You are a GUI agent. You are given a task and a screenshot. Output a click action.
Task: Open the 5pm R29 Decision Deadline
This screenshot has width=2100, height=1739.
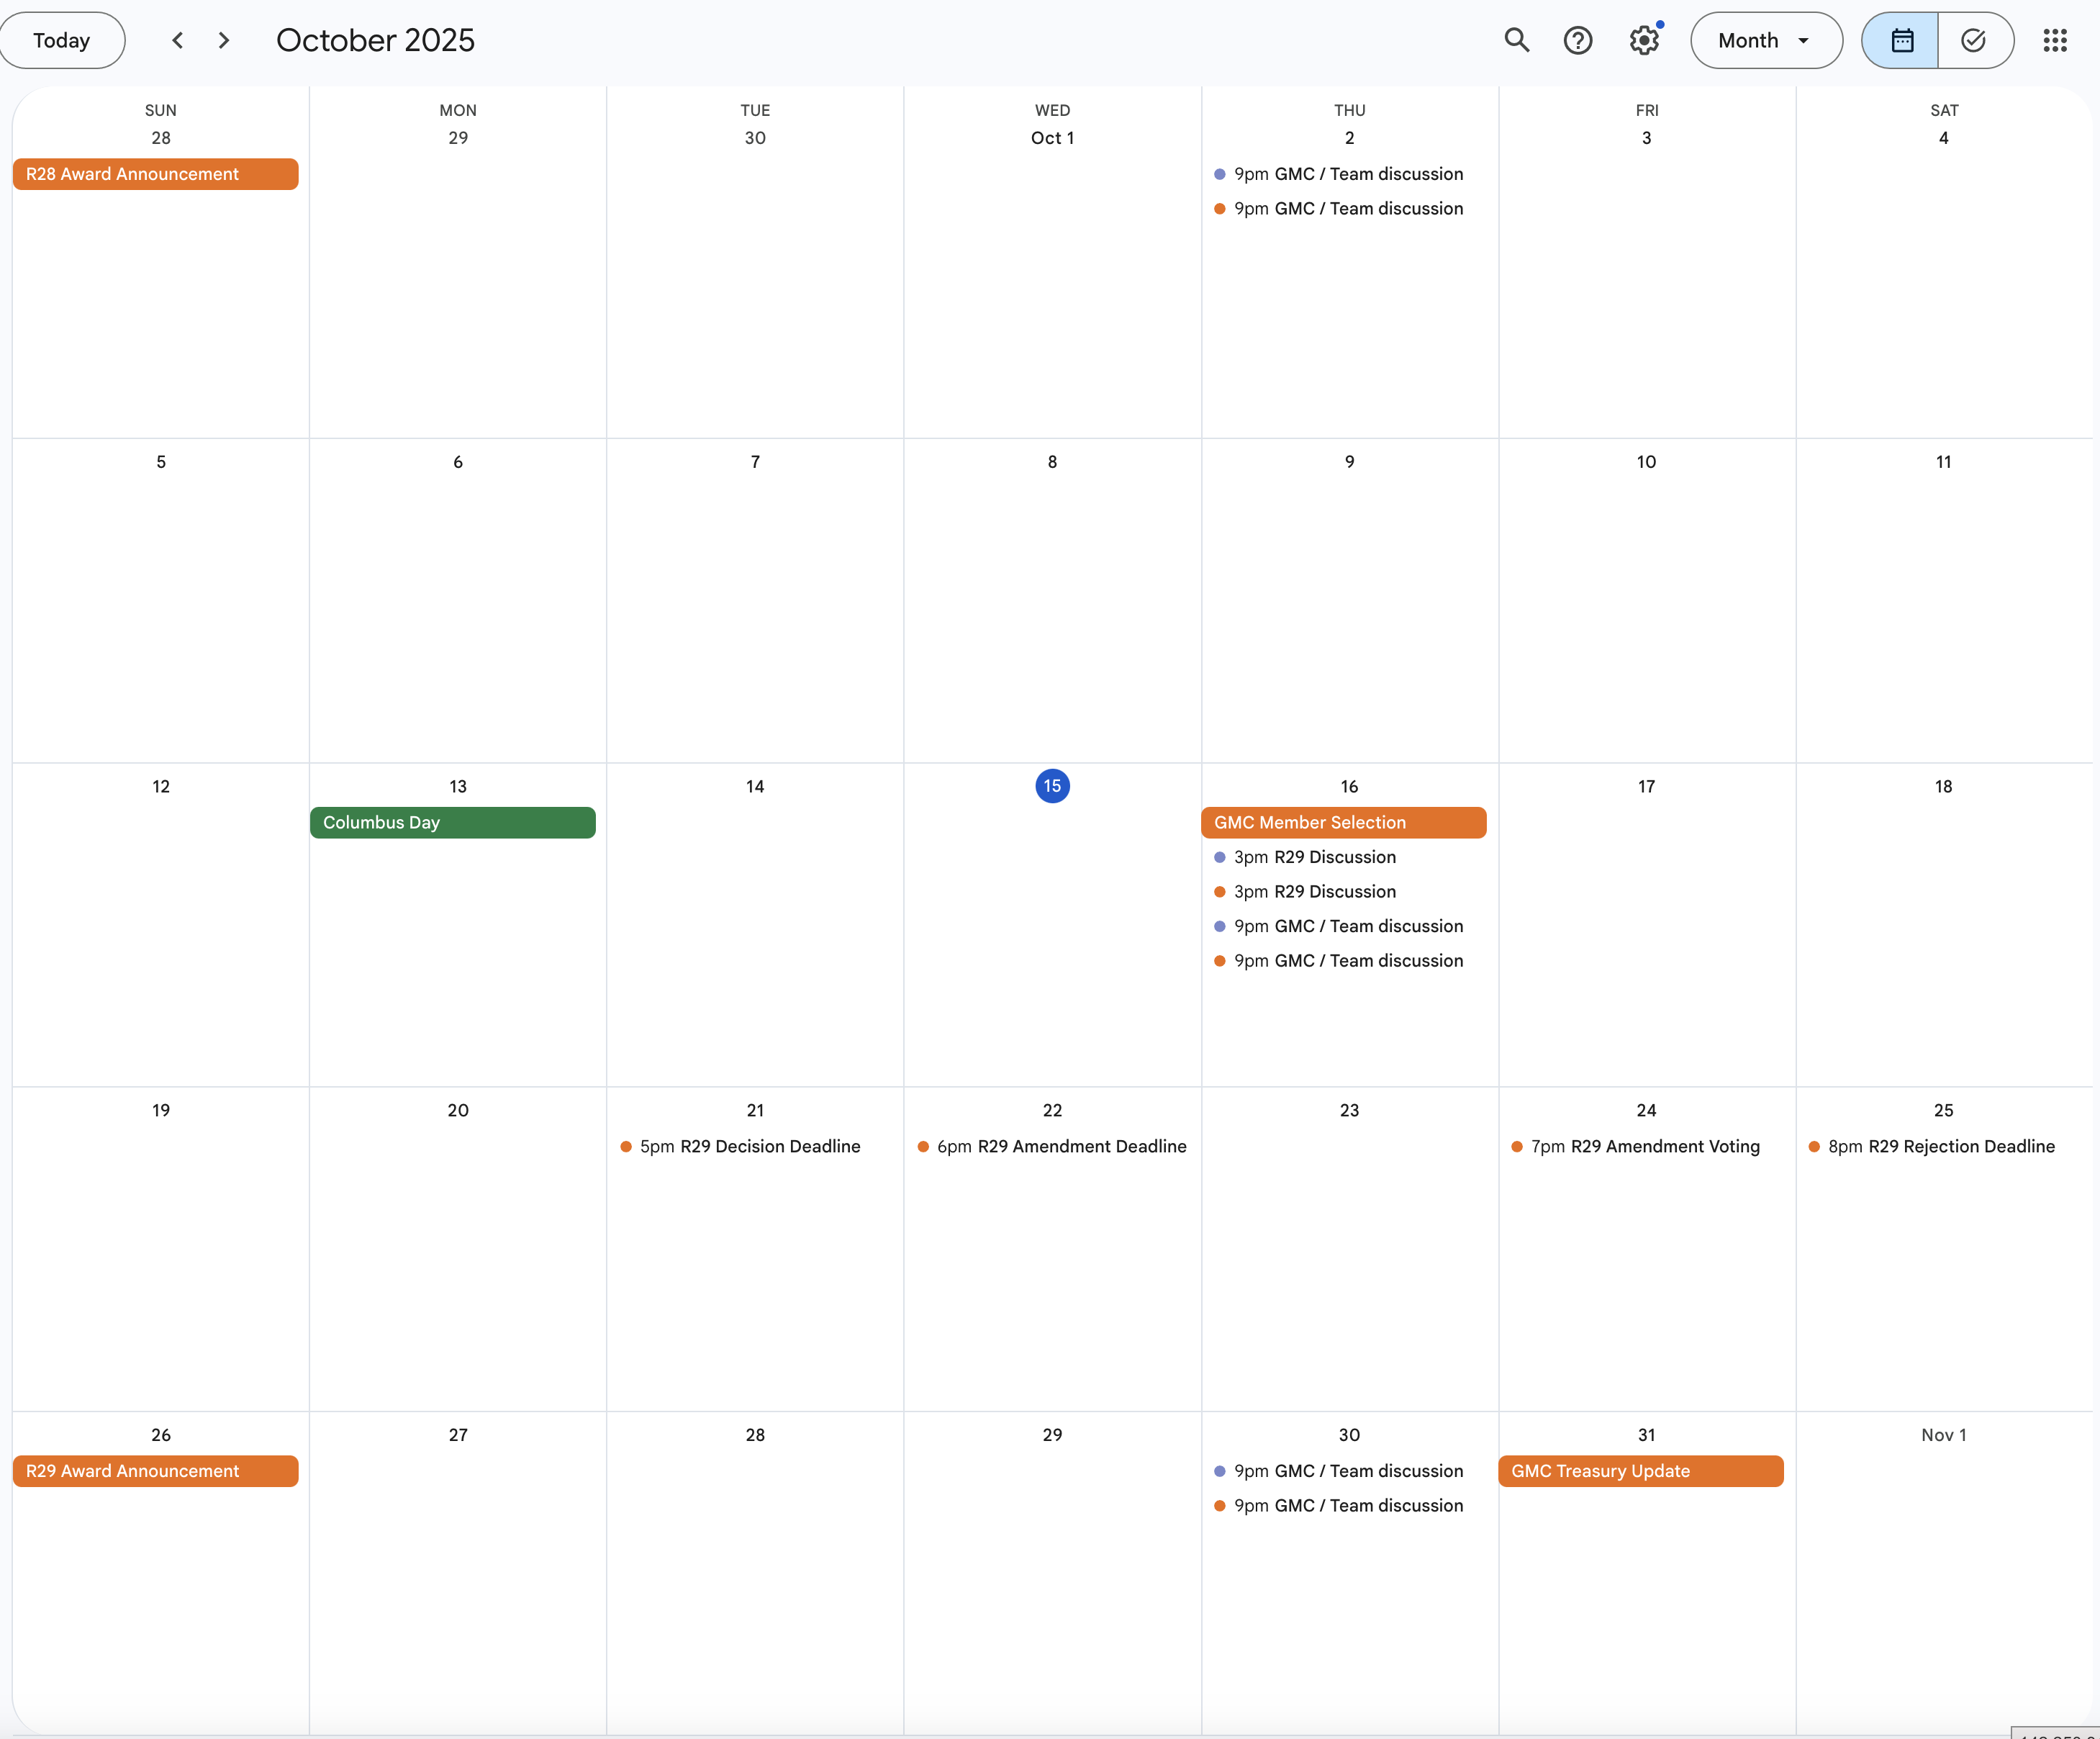[749, 1146]
